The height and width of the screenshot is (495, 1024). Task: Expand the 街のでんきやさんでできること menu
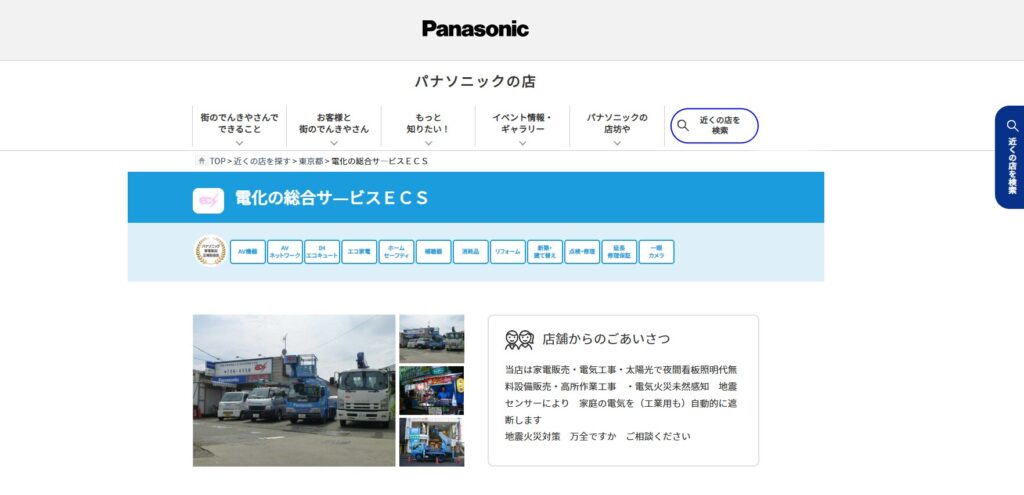pos(239,125)
